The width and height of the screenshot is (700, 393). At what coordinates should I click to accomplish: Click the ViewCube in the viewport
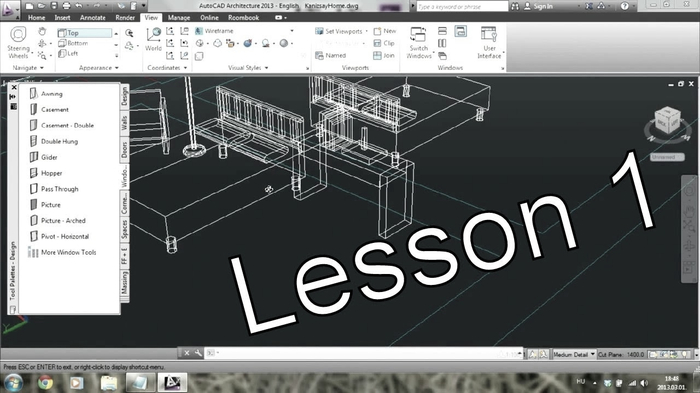click(x=667, y=121)
